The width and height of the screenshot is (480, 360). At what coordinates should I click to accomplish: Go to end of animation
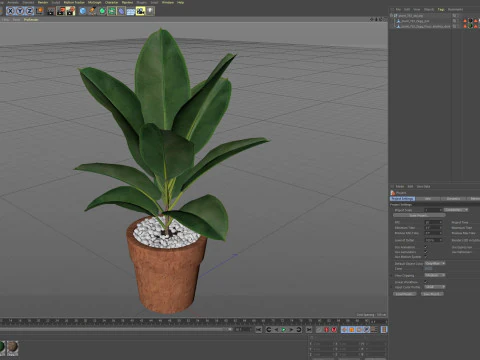click(x=309, y=330)
